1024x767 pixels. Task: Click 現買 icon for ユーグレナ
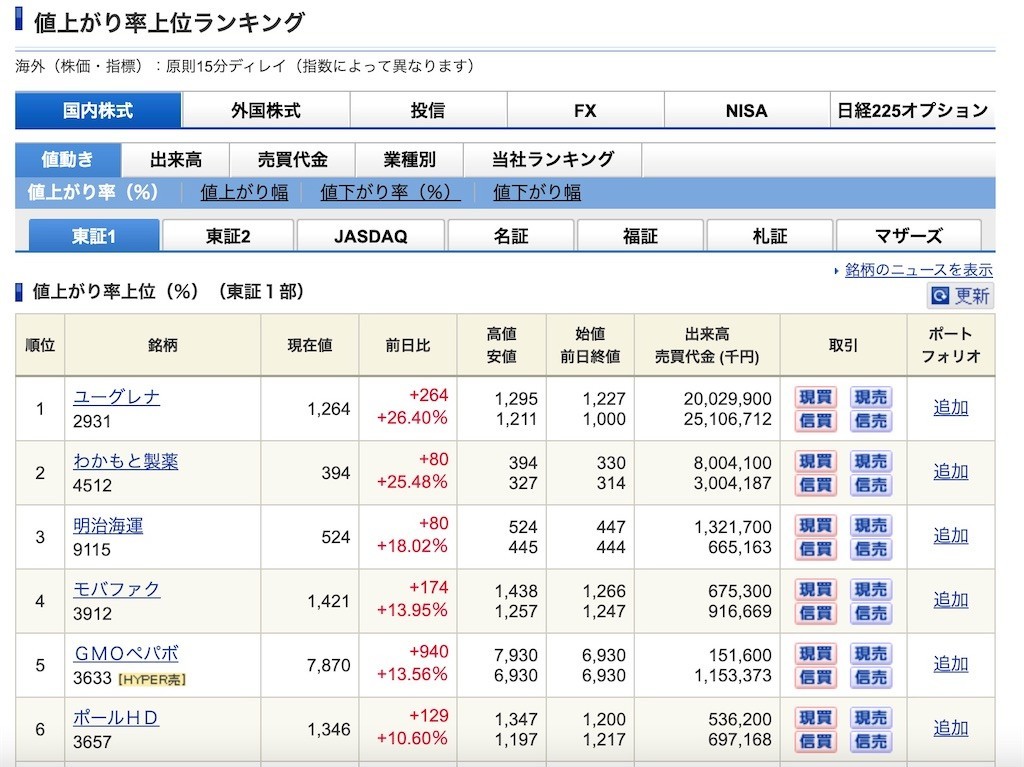[x=816, y=397]
